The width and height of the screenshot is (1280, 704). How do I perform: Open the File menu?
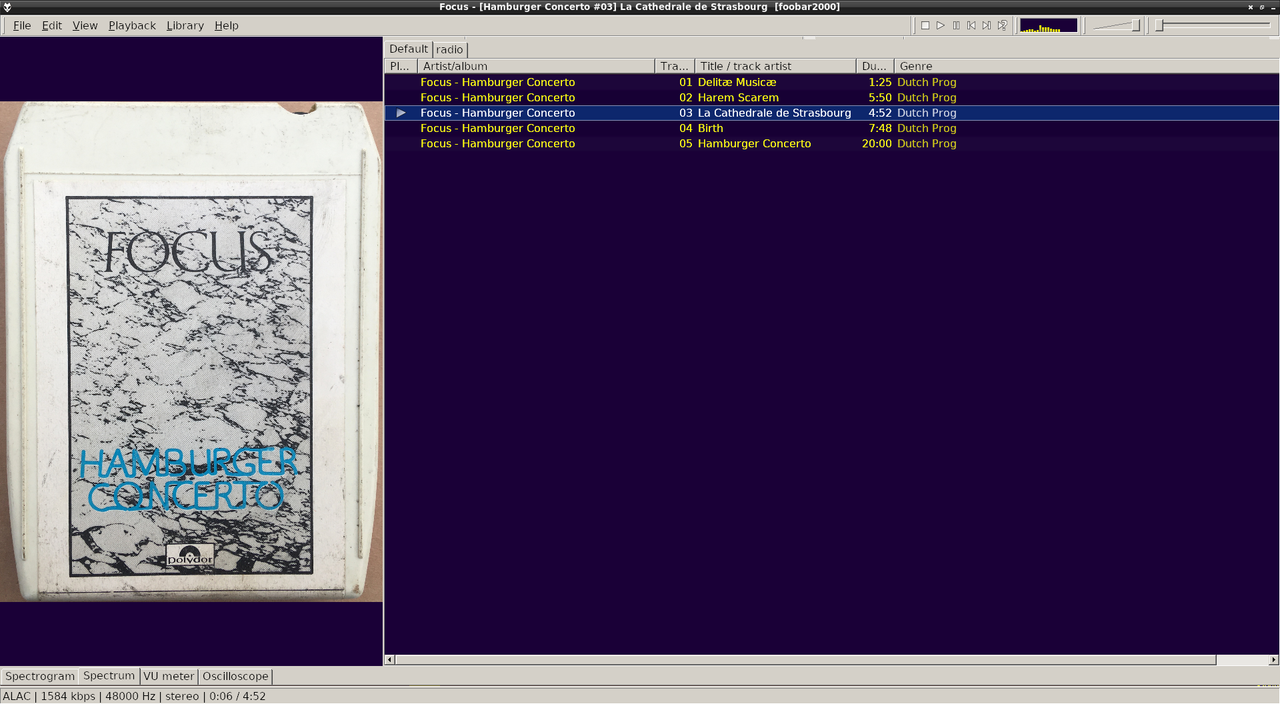pyautogui.click(x=21, y=25)
